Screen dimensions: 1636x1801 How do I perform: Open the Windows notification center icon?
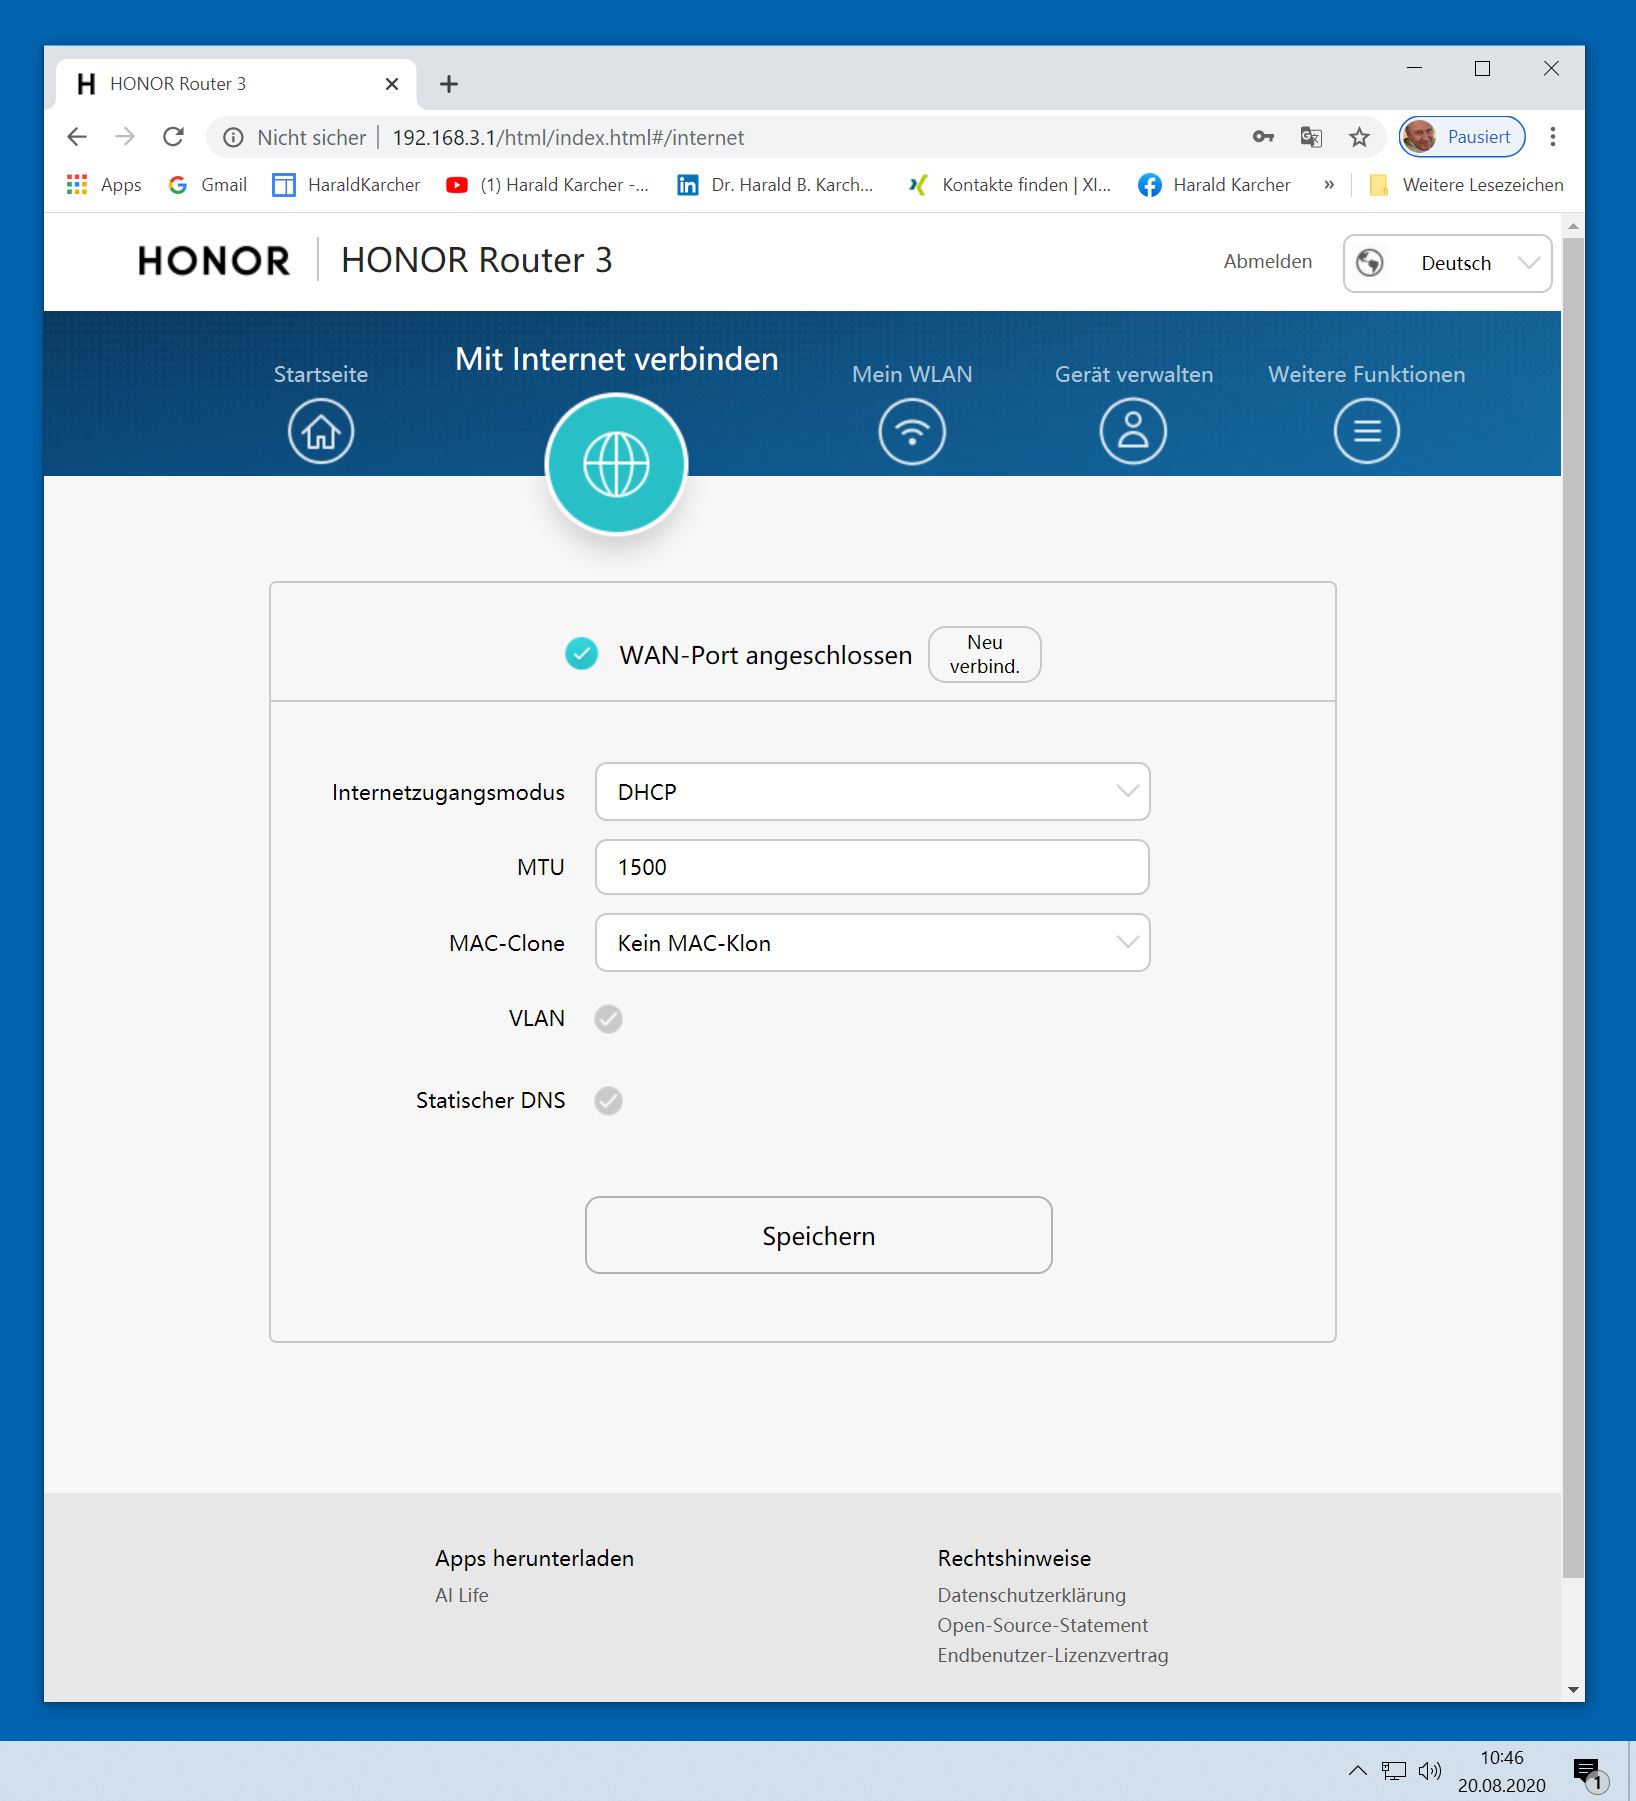tap(1589, 1773)
